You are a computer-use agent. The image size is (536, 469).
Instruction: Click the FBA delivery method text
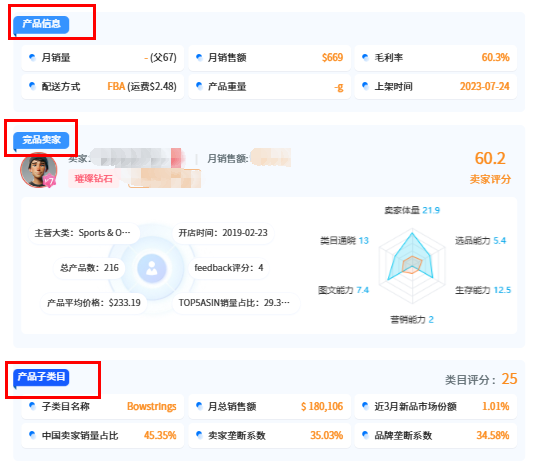[116, 86]
